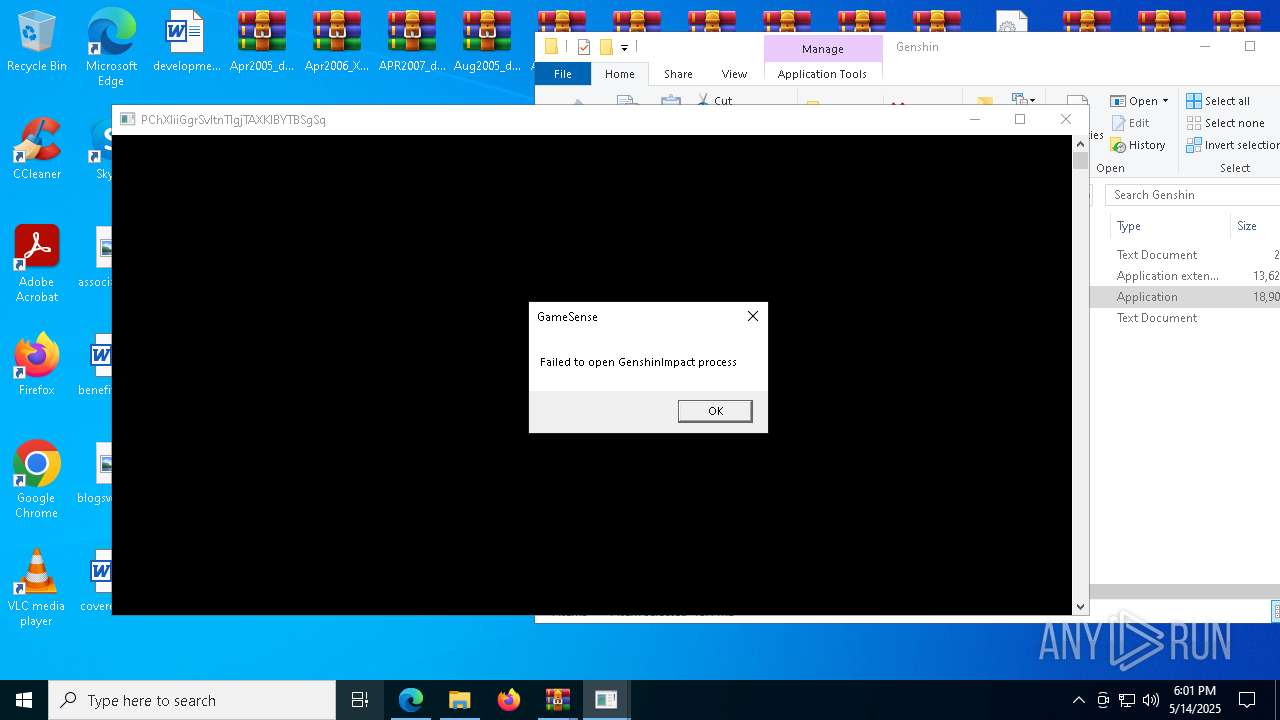
Task: Open the network icon in system tray
Action: [x=1127, y=700]
